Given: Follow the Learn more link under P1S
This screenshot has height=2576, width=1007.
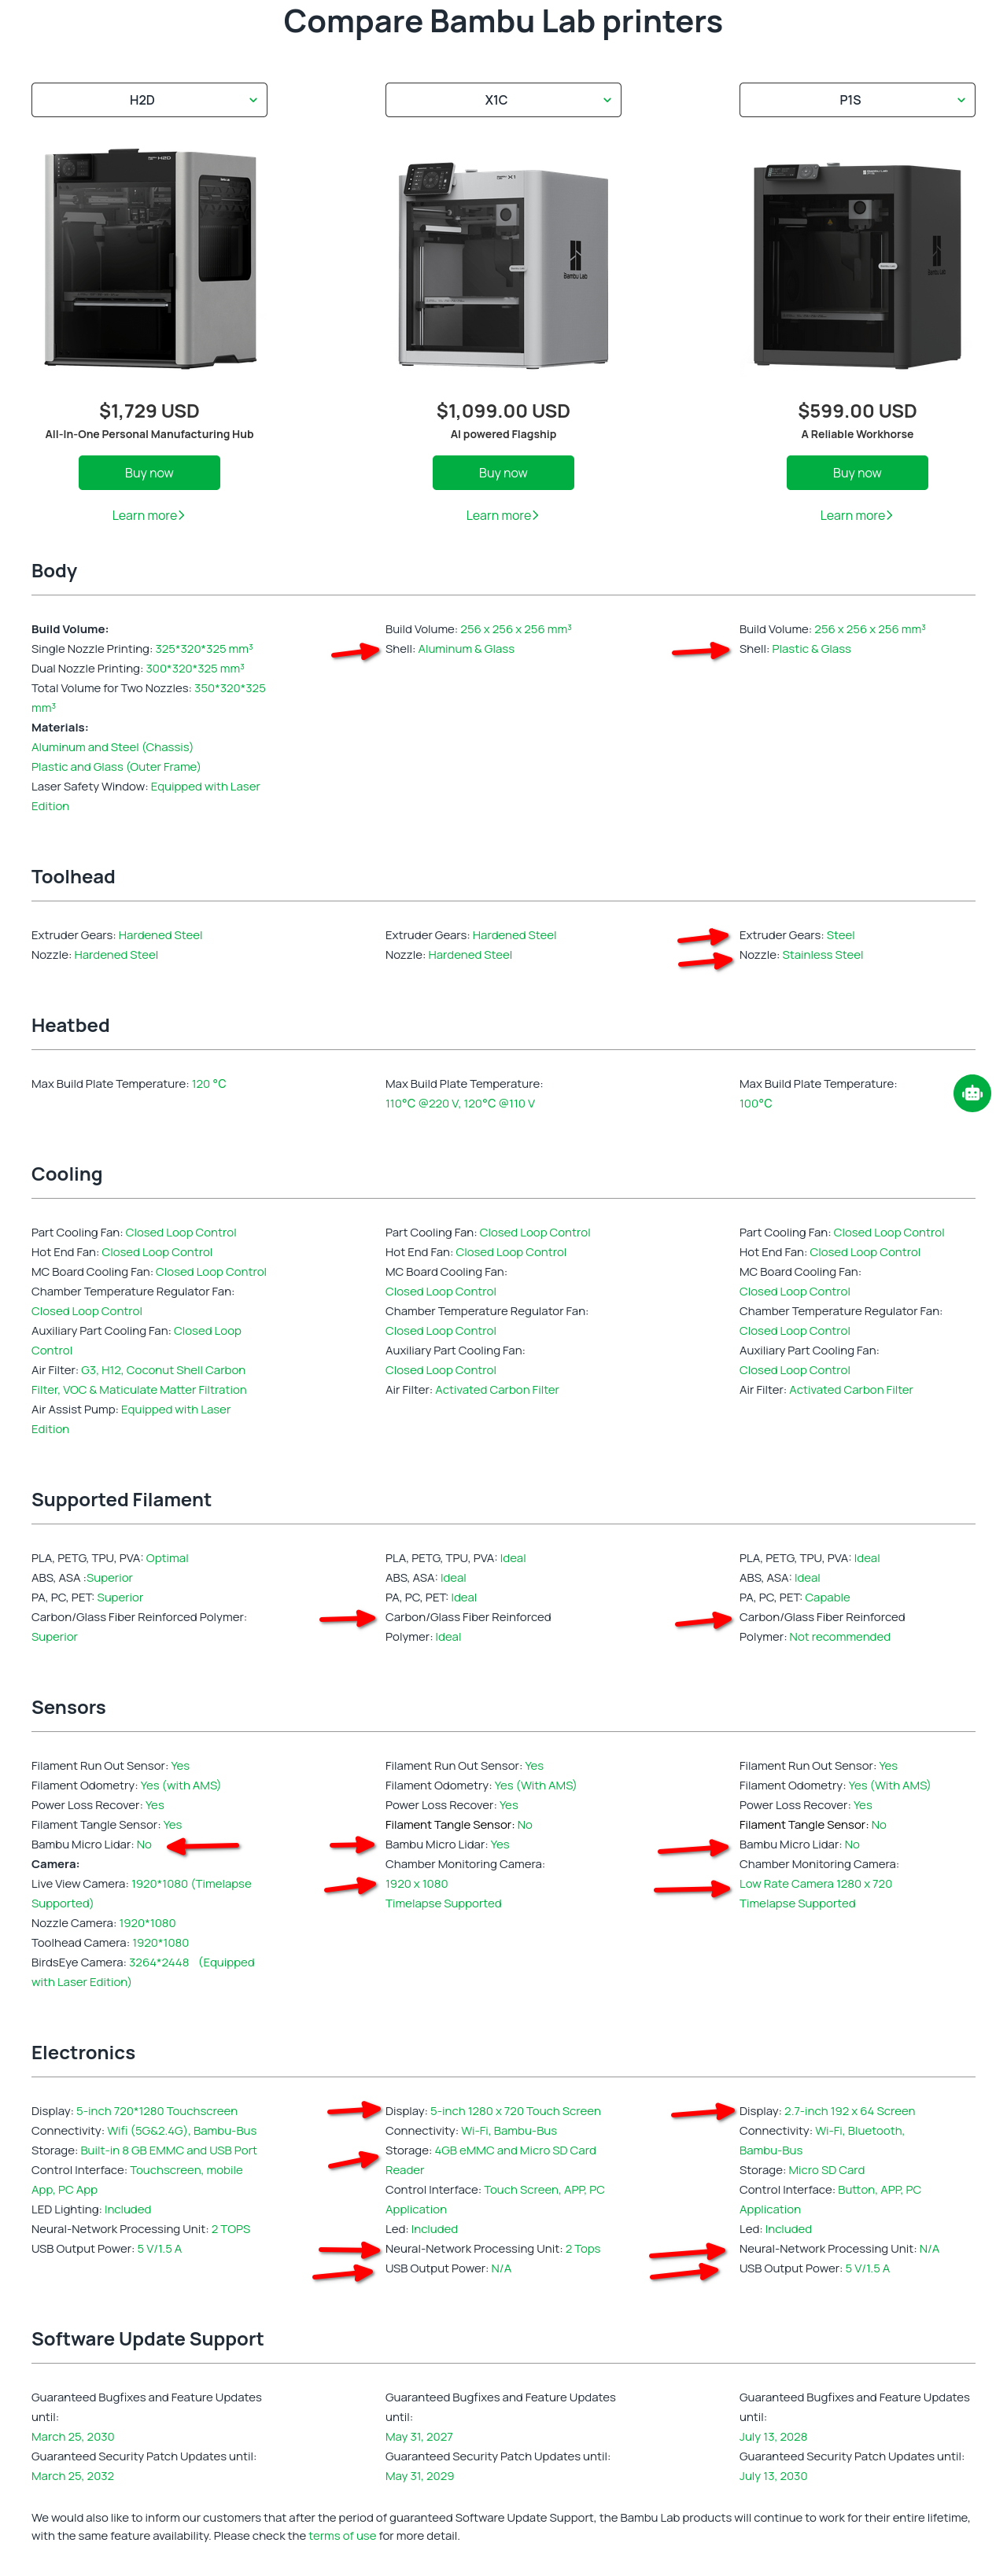Looking at the screenshot, I should (x=856, y=516).
